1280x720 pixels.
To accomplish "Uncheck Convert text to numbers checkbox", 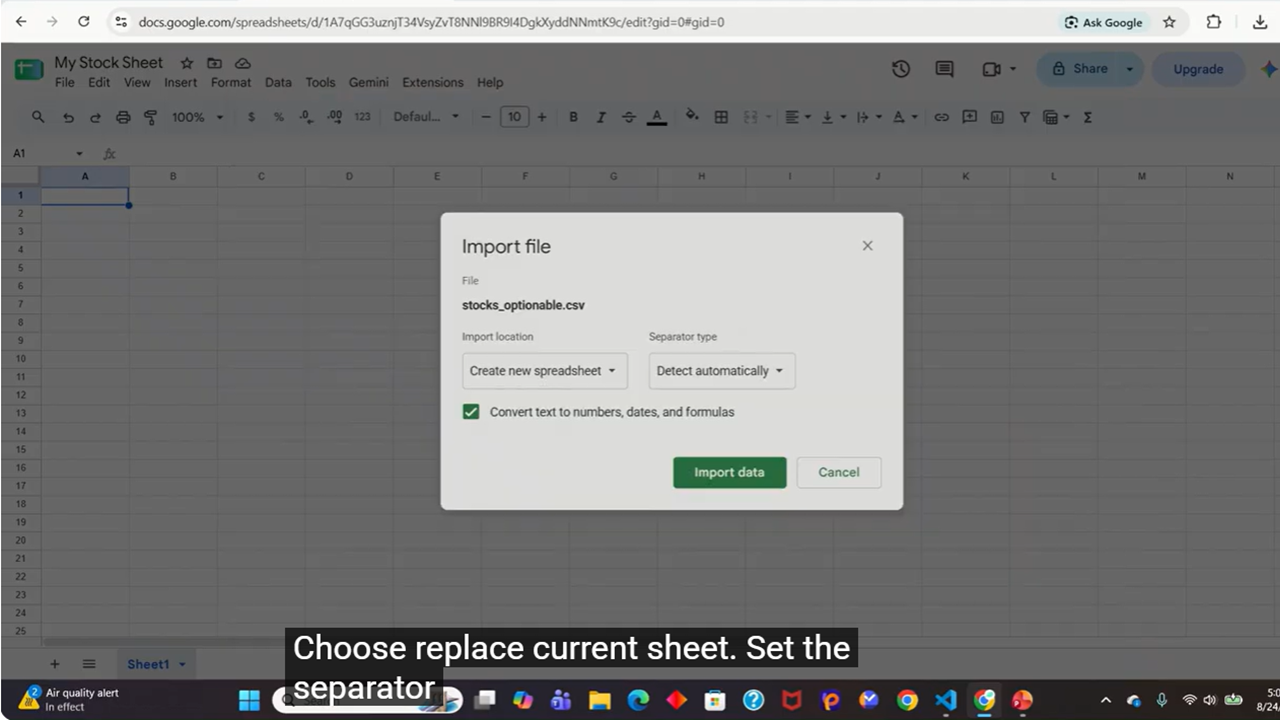I will (471, 412).
